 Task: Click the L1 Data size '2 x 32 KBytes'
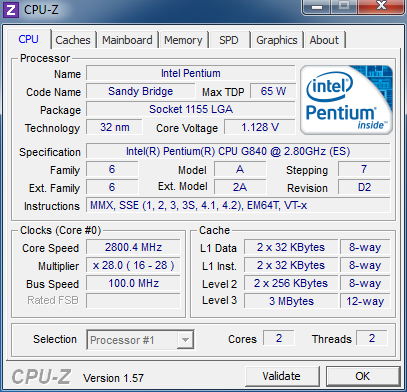(291, 247)
